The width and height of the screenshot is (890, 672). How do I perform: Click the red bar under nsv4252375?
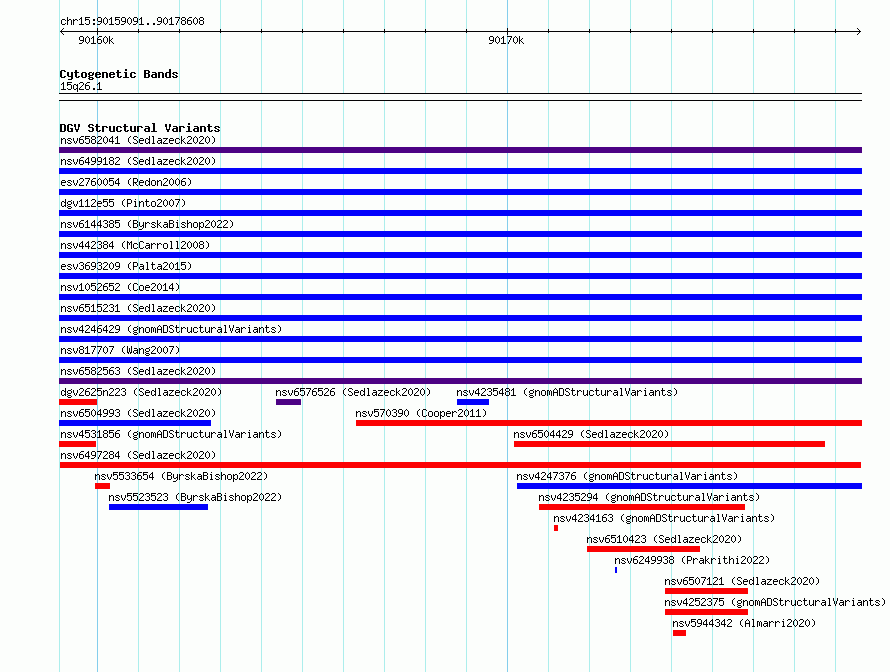(x=707, y=612)
